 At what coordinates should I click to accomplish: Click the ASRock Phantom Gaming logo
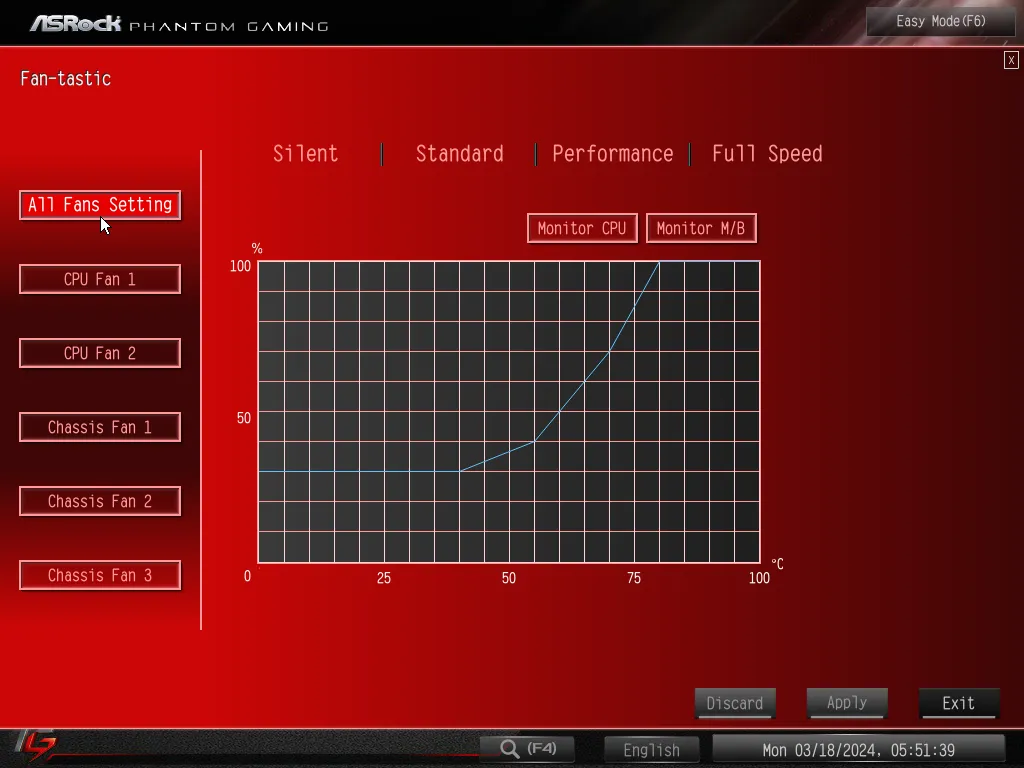pos(179,24)
